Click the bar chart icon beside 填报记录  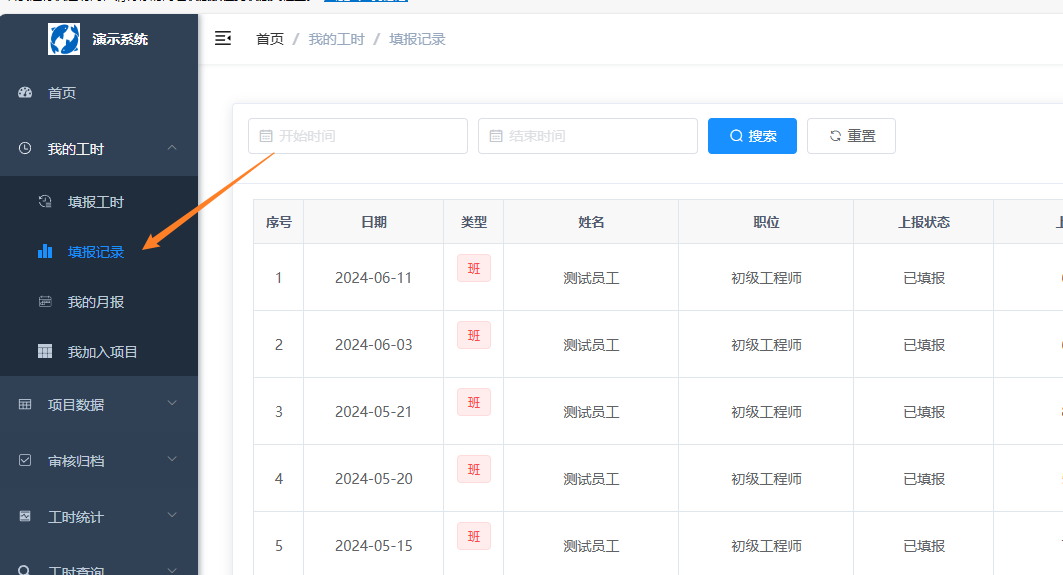pyautogui.click(x=45, y=252)
